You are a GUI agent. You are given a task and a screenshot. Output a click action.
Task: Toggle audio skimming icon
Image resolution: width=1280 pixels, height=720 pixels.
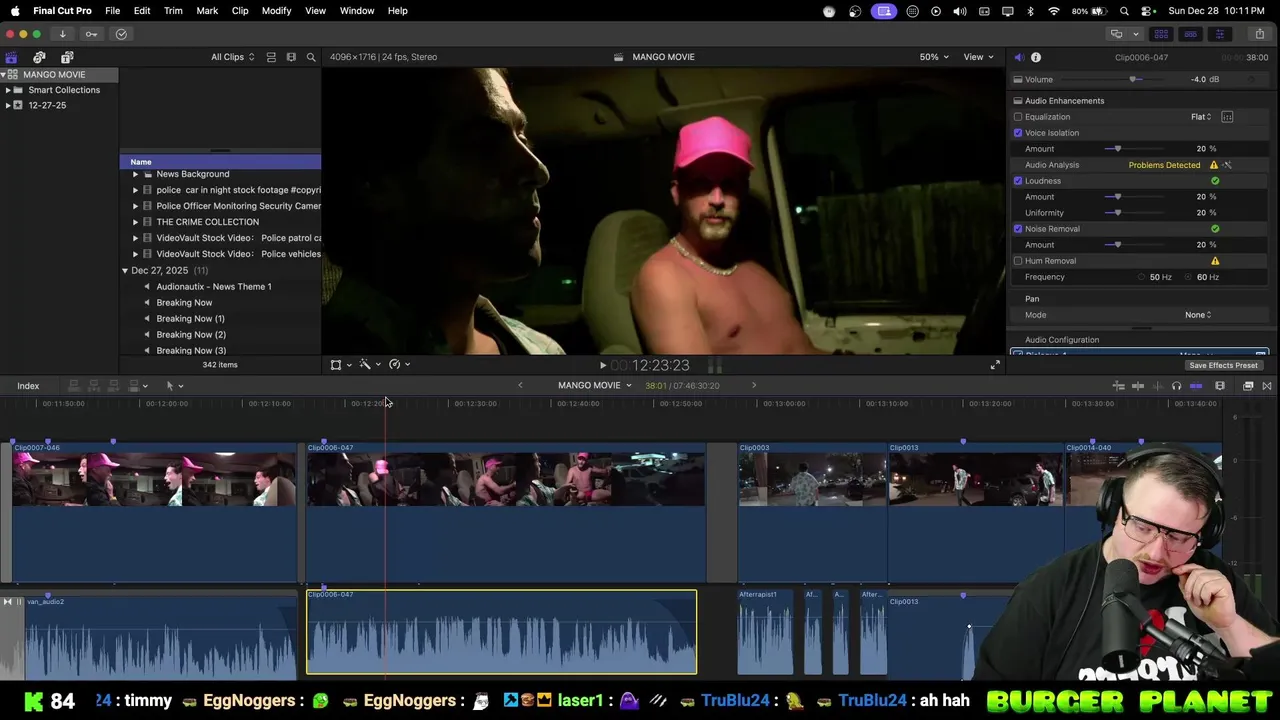[x=1157, y=386]
